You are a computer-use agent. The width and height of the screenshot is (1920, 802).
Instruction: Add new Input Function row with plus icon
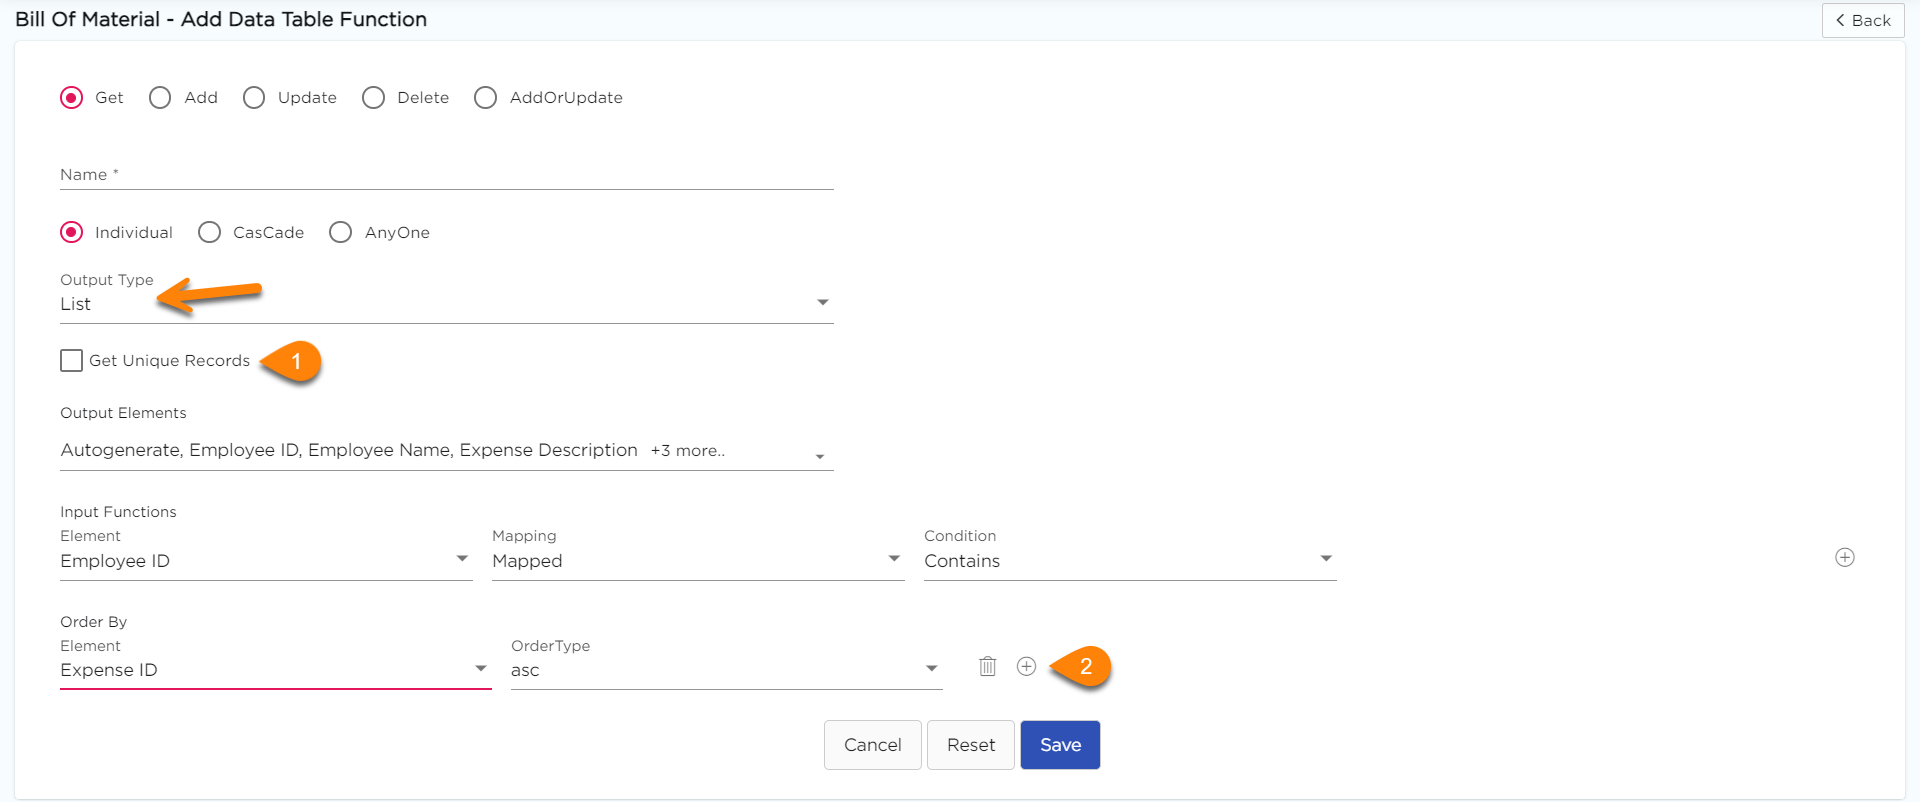[x=1845, y=557]
